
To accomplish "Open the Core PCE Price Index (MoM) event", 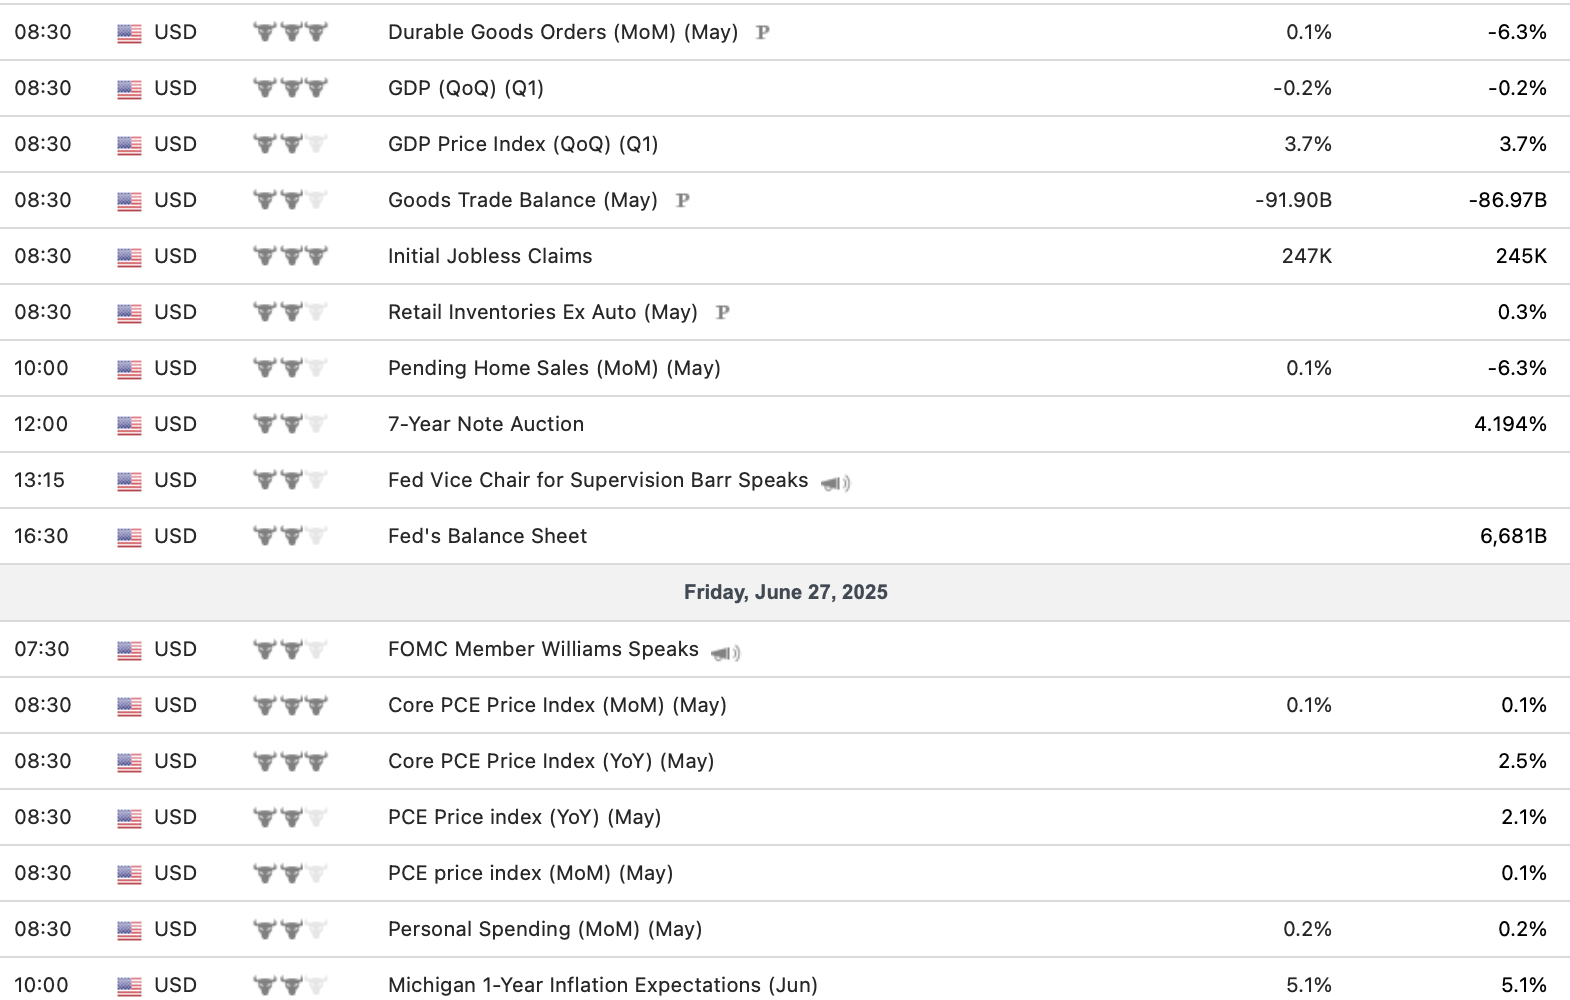I will click(x=556, y=705).
